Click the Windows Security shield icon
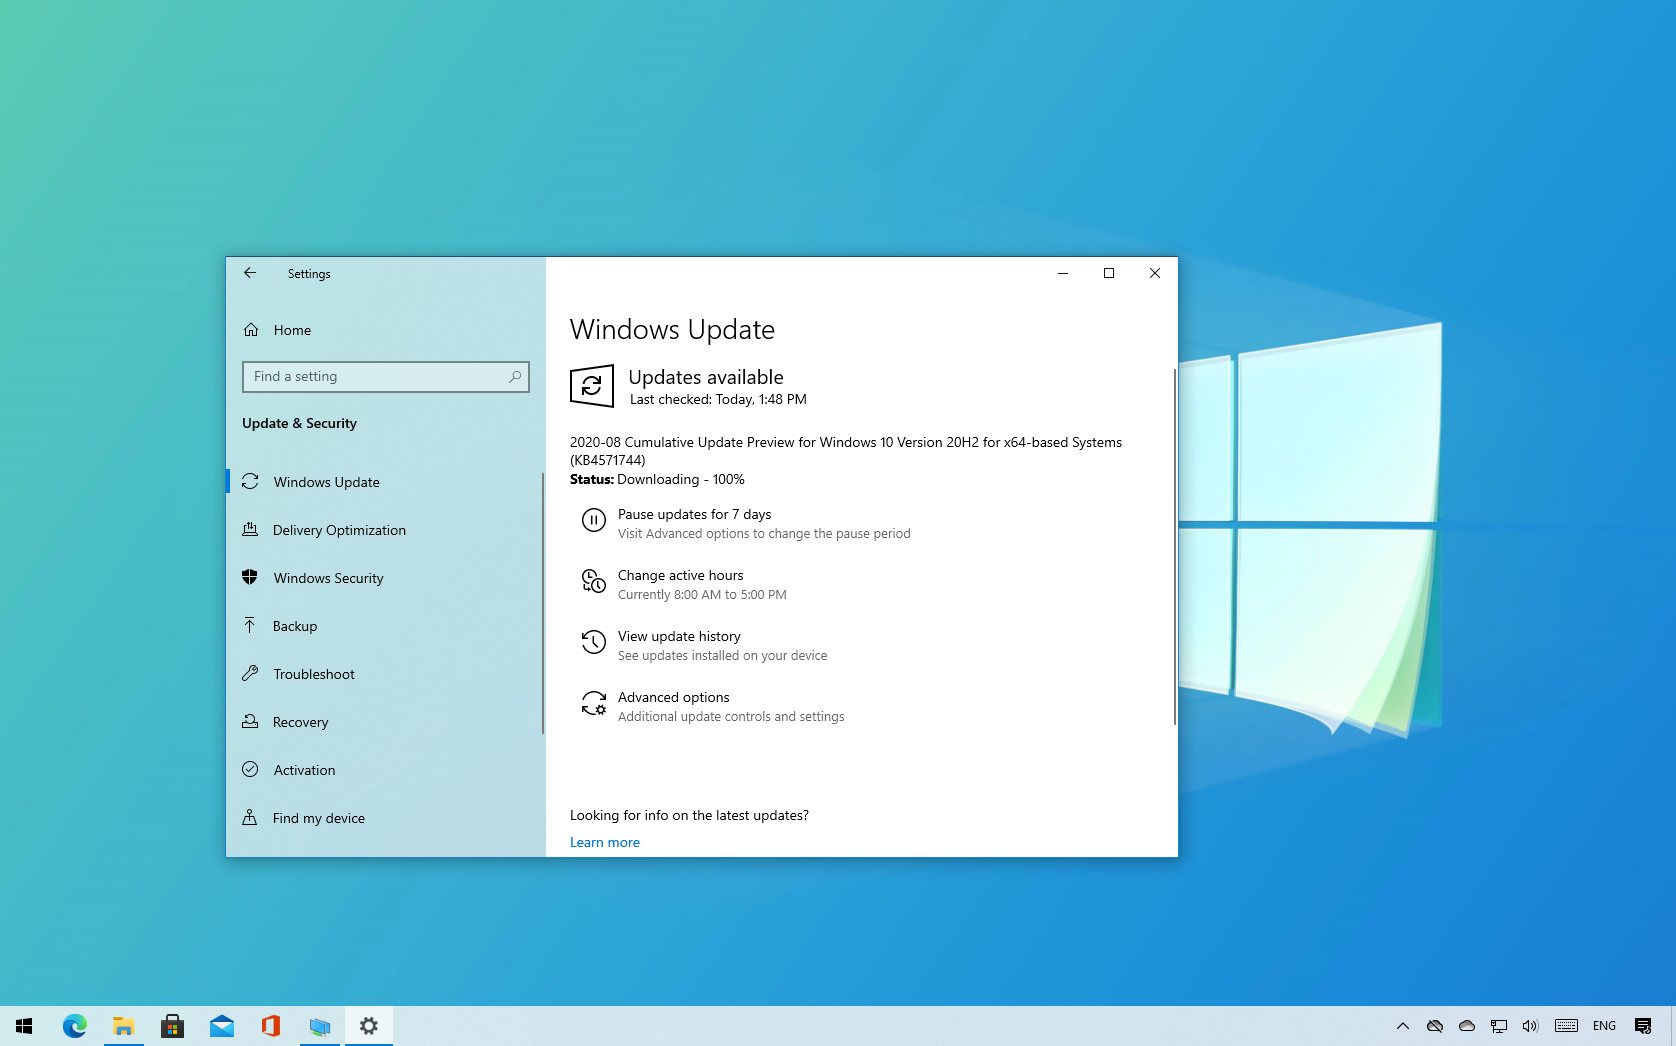Screen dimensions: 1676x1046 point(251,577)
